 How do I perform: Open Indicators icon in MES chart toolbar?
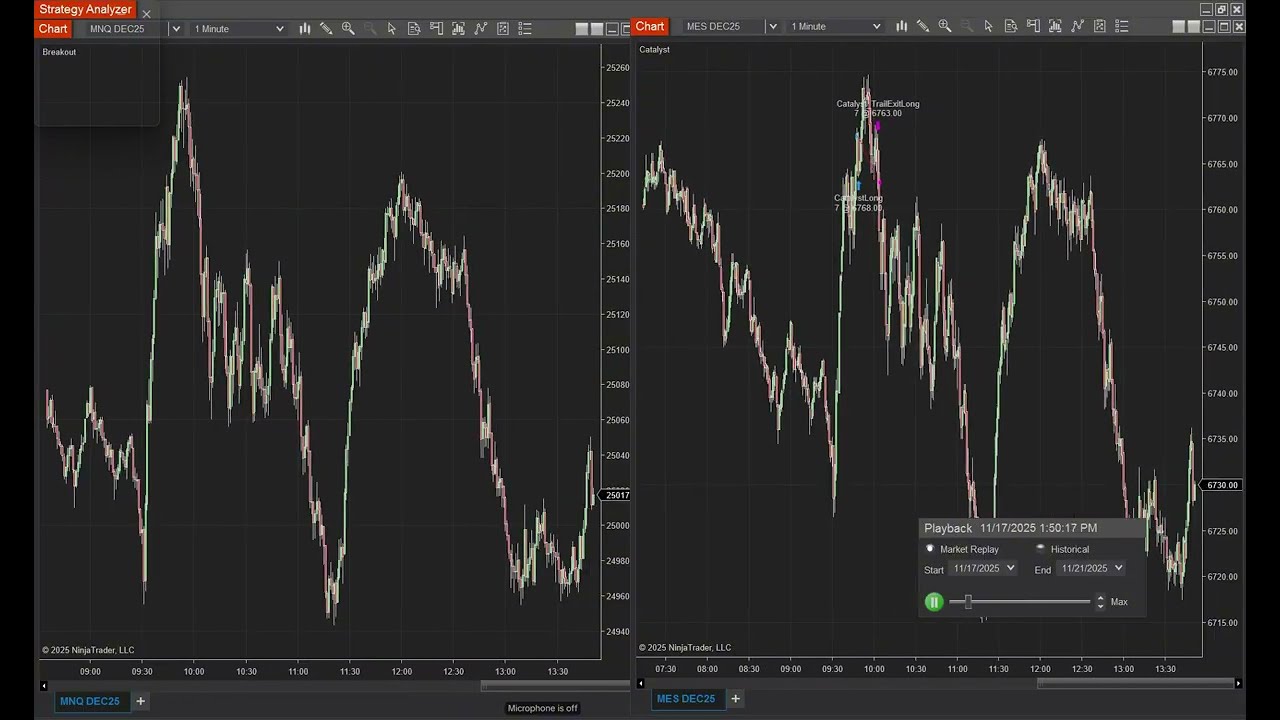coord(1078,27)
